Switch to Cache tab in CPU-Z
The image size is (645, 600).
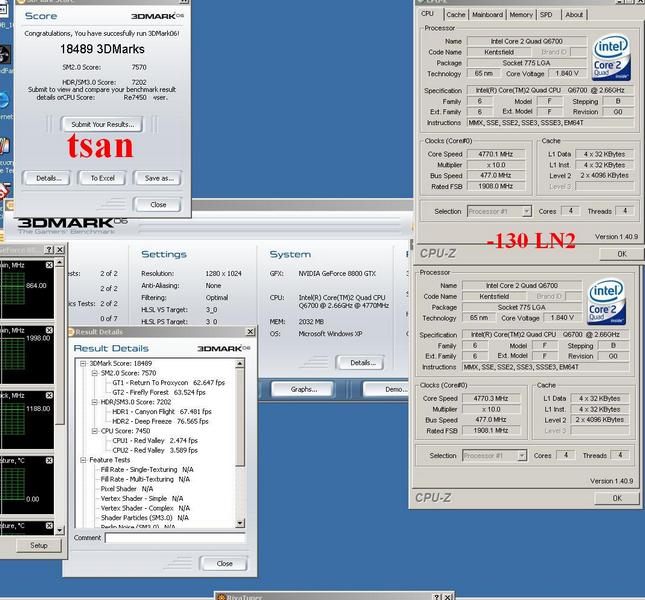(x=456, y=14)
